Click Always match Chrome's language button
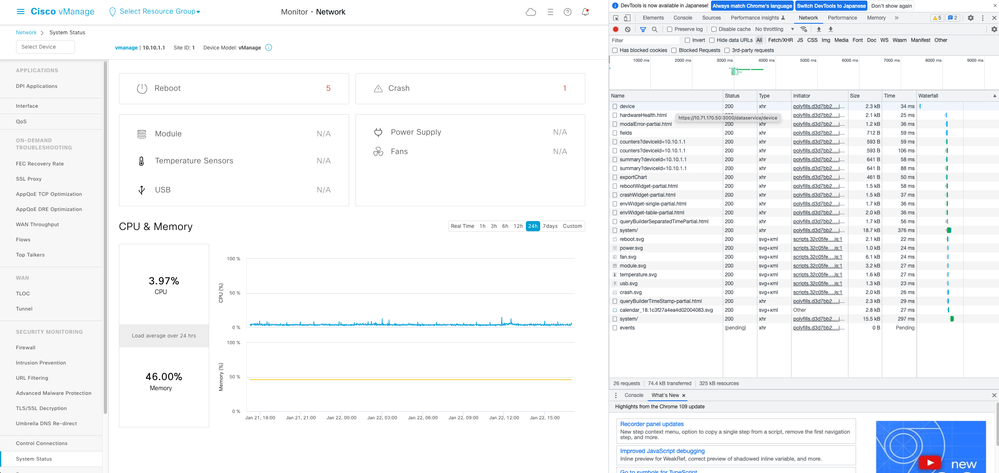This screenshot has width=999, height=473. point(752,5)
